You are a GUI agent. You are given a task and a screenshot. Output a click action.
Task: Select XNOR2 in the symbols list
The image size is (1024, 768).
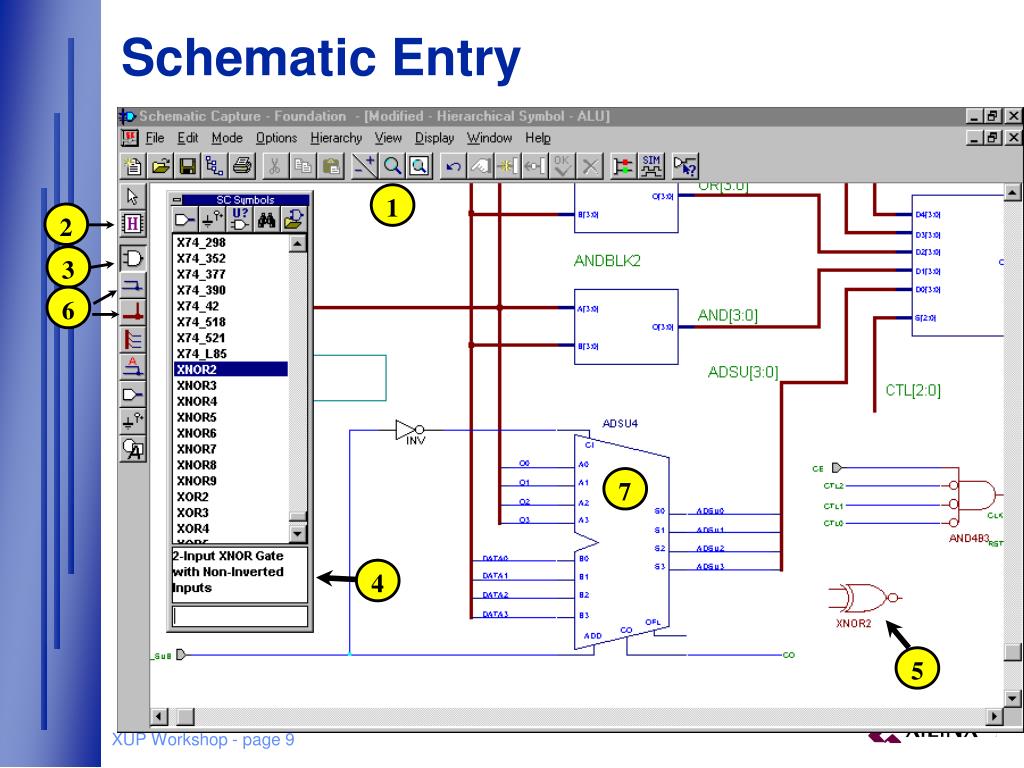(231, 370)
